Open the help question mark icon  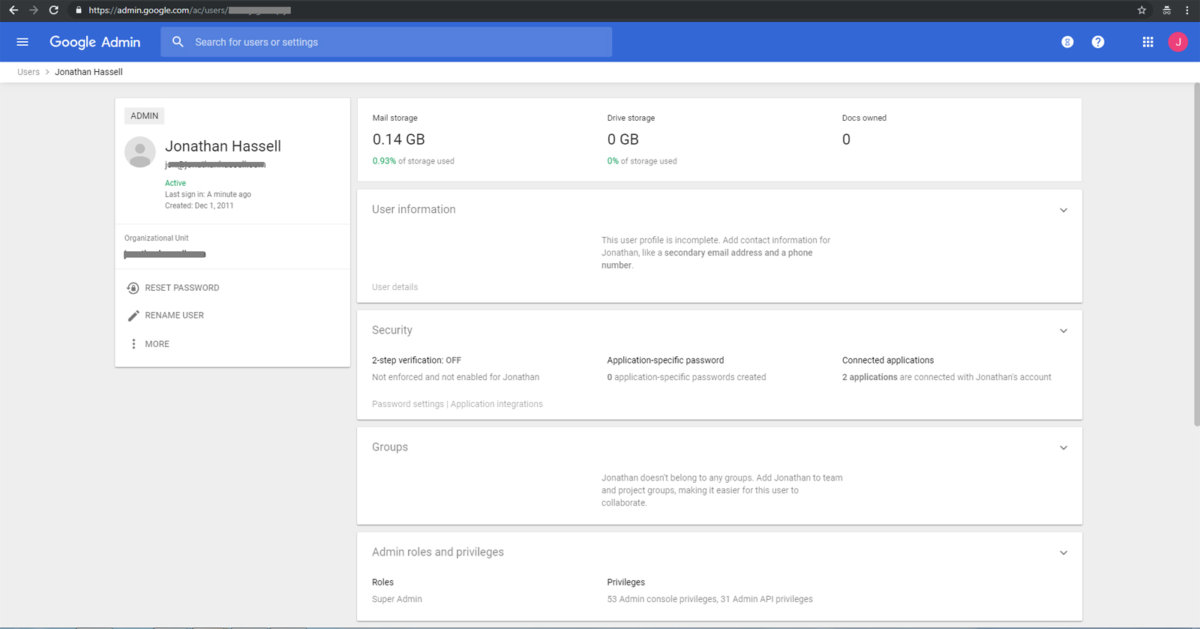(1098, 42)
